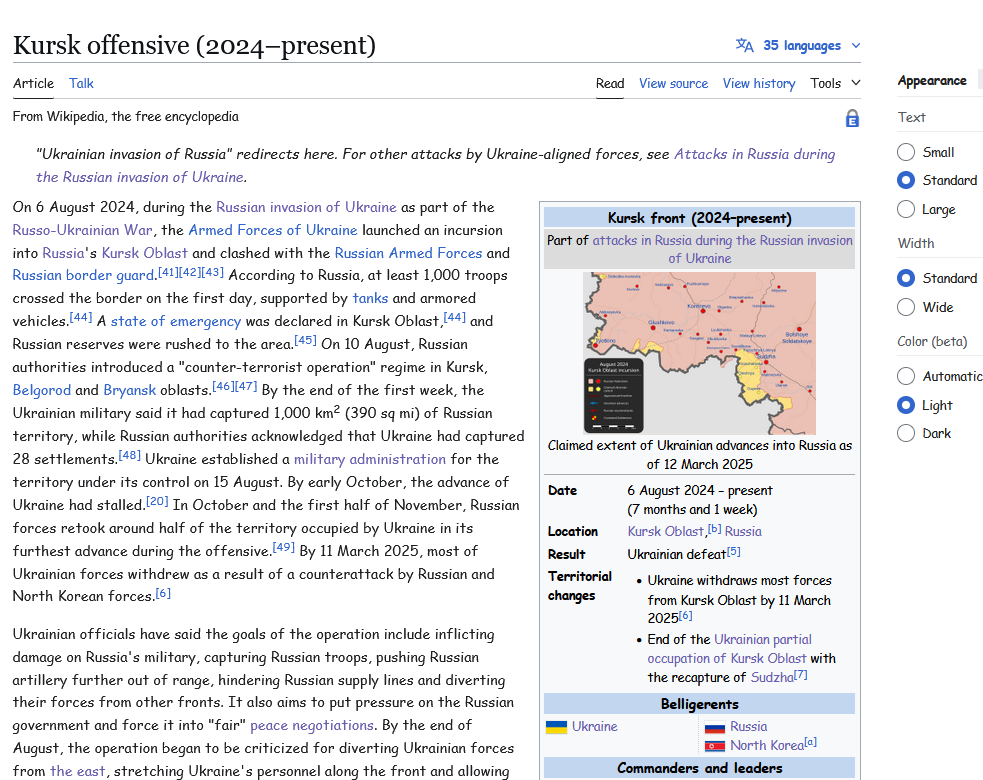Open the Russian Armed Forces link
The image size is (983, 780).
[x=408, y=253]
